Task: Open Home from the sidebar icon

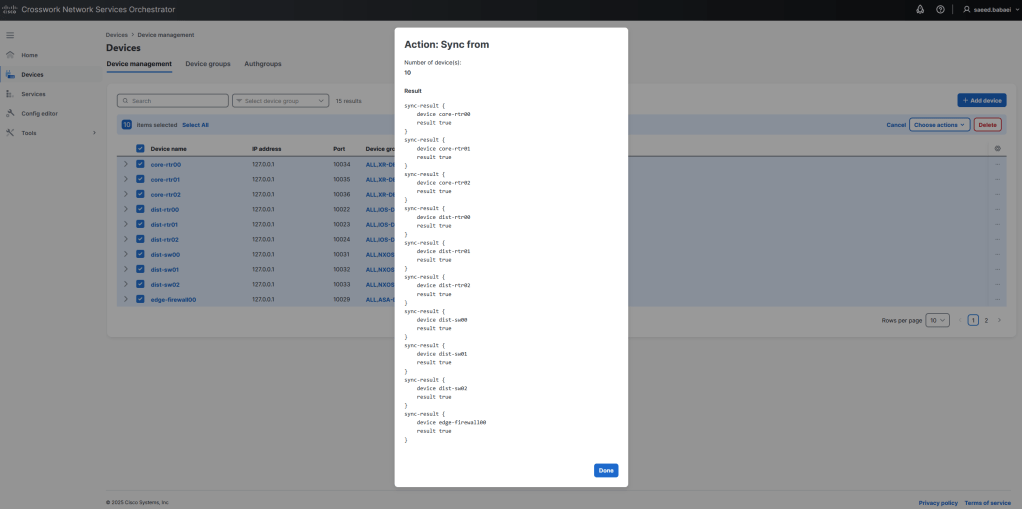Action: [10, 55]
